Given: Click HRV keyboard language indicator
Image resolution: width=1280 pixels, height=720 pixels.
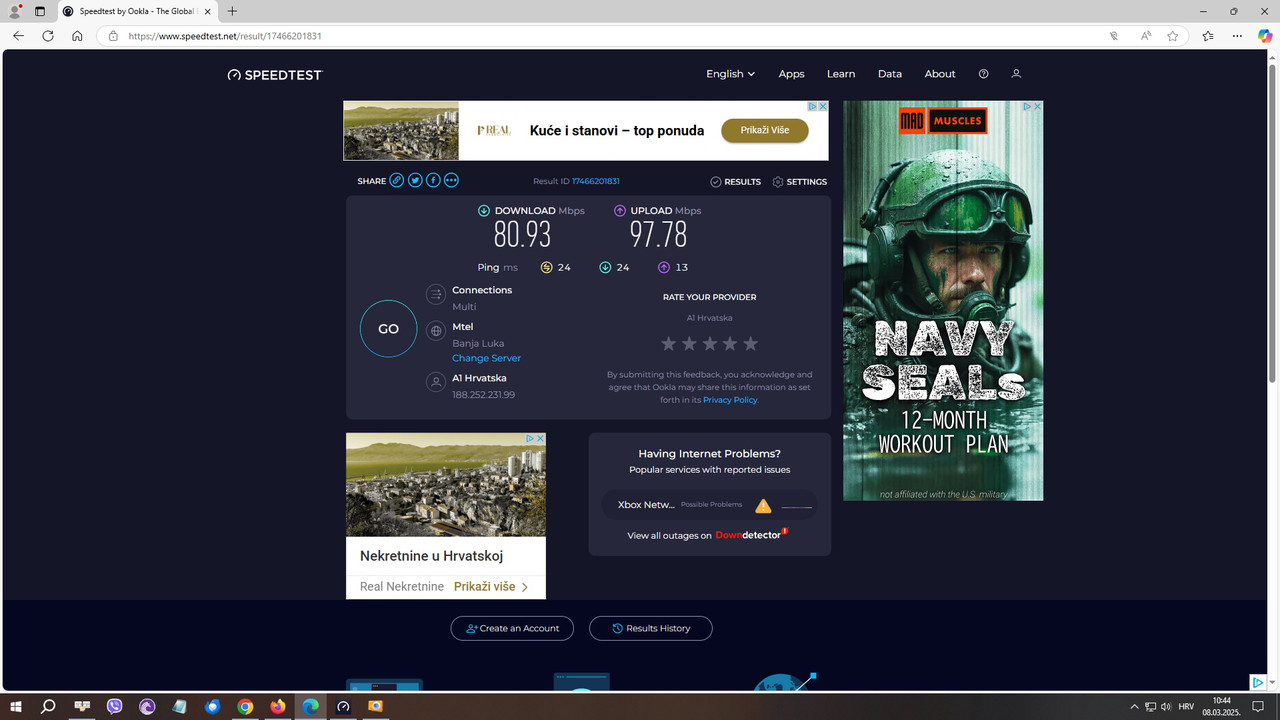Looking at the screenshot, I should [1186, 707].
